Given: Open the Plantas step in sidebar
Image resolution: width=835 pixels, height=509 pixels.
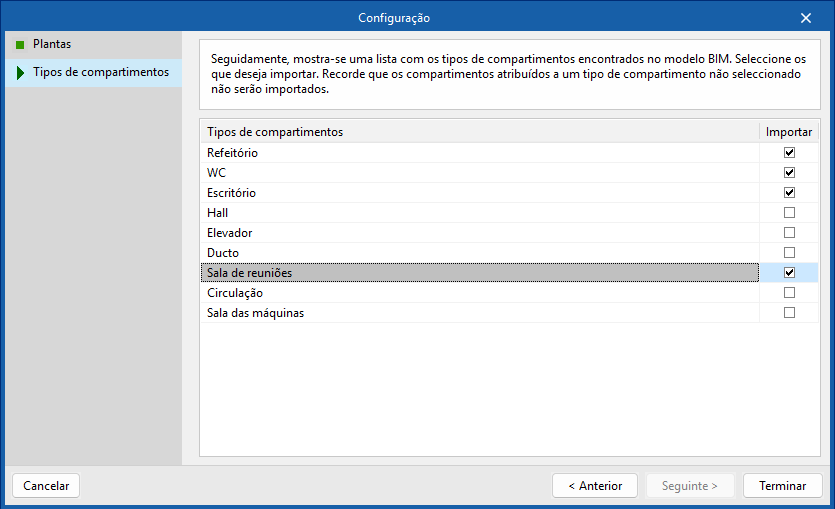Looking at the screenshot, I should tap(52, 45).
